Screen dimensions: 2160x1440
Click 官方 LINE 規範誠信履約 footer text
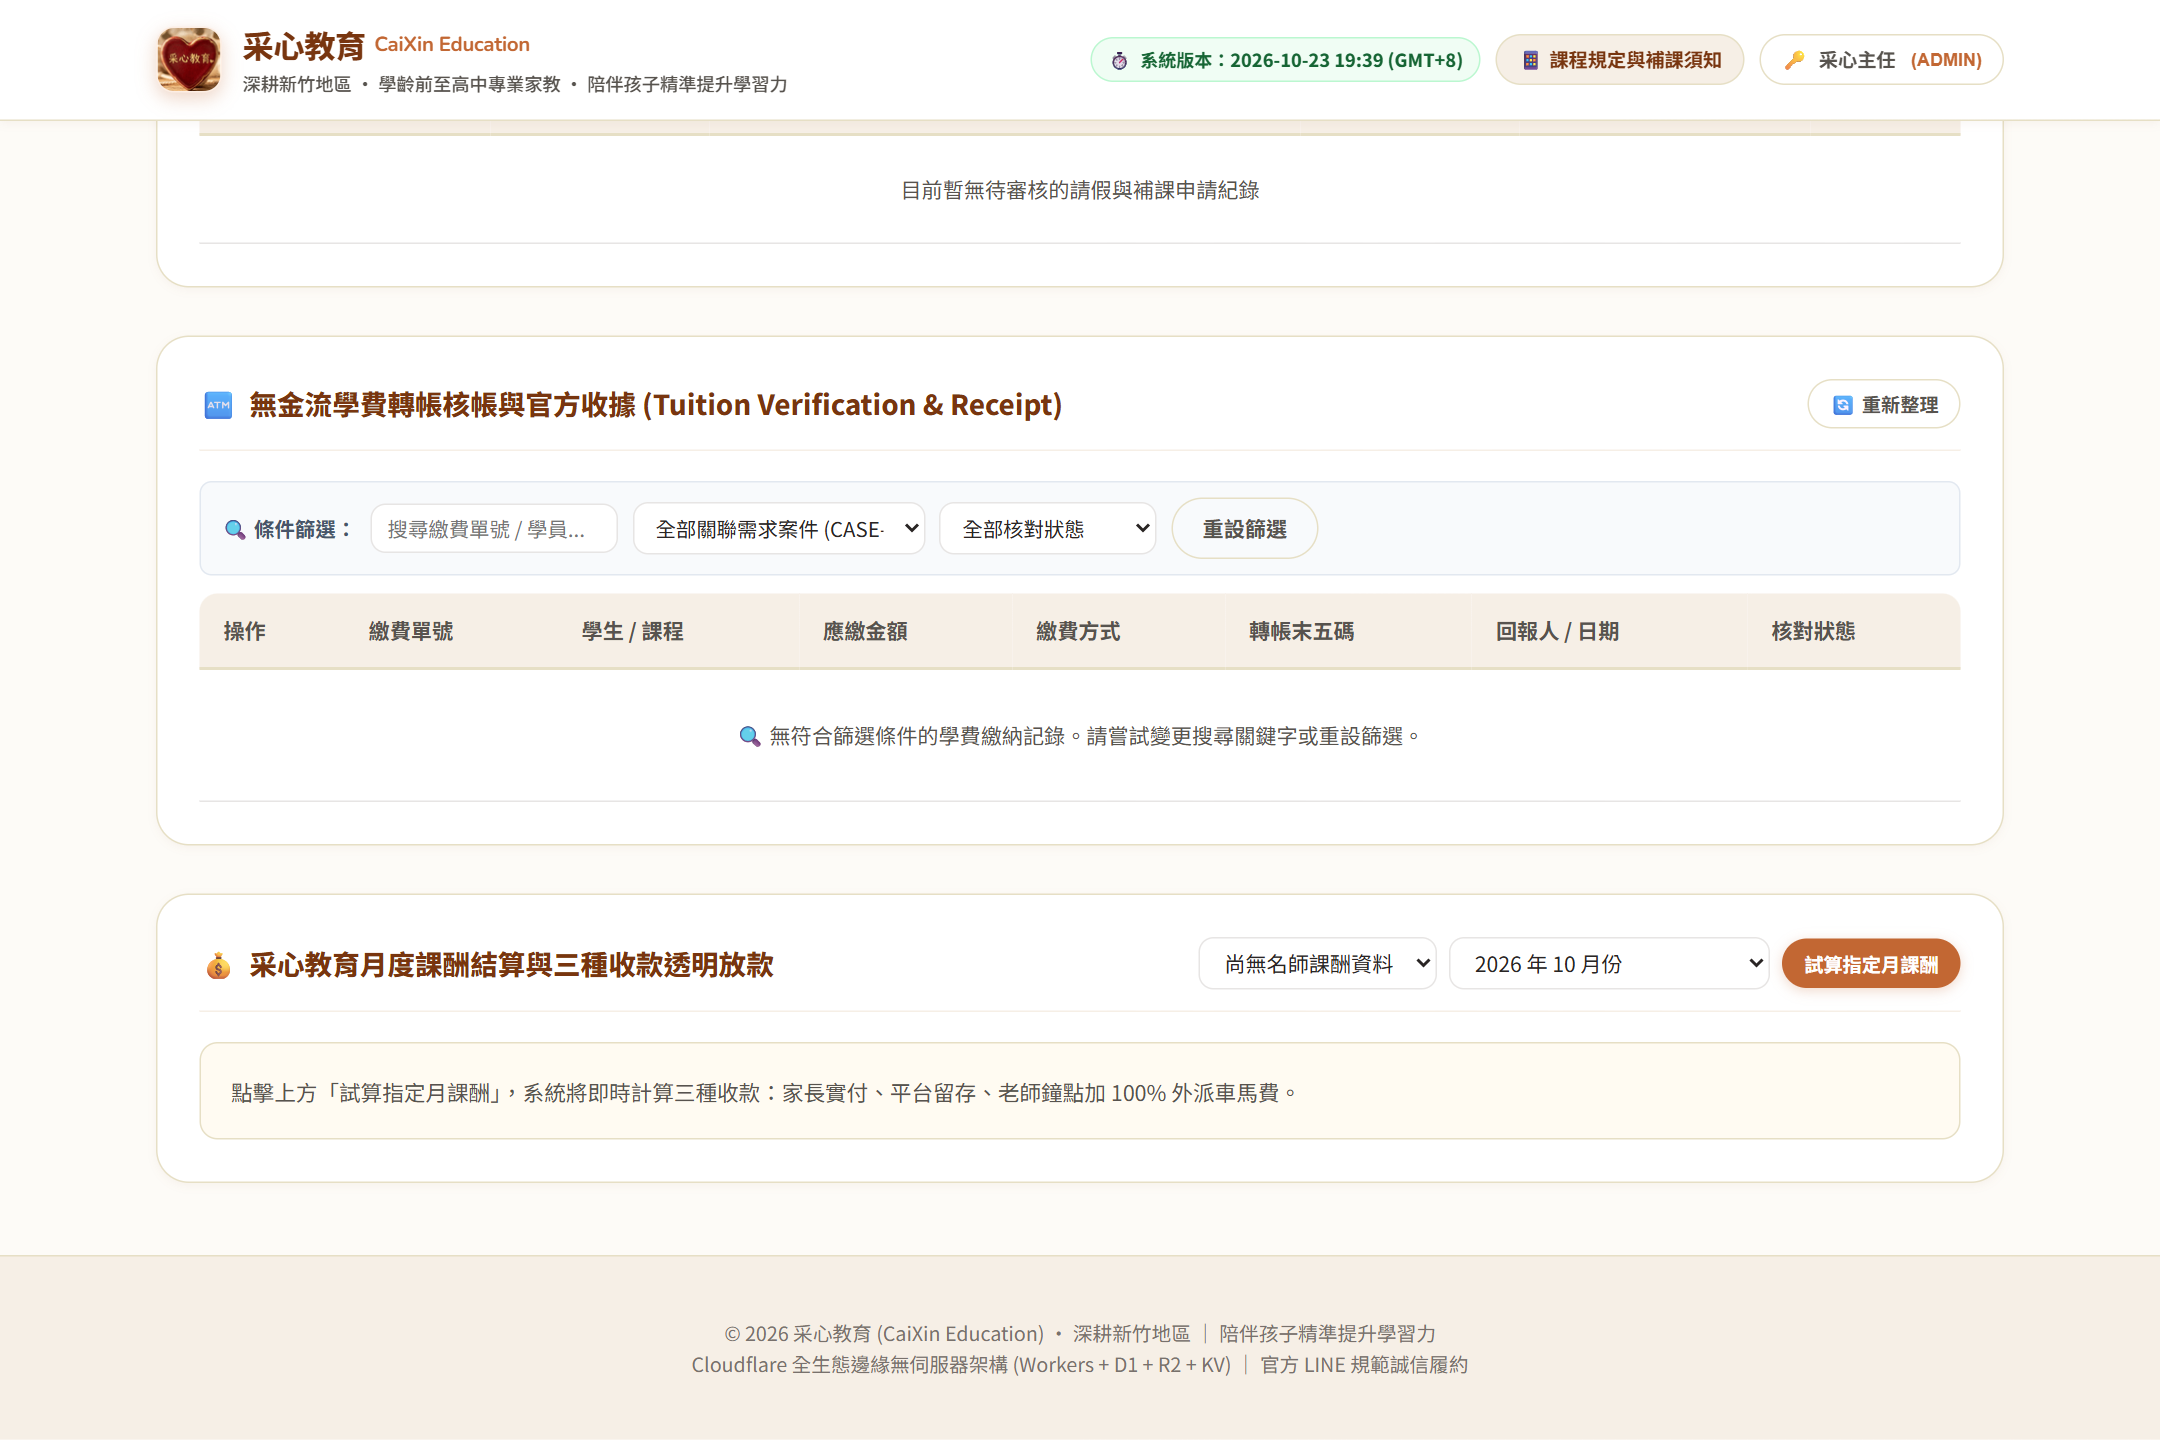(x=1364, y=1365)
